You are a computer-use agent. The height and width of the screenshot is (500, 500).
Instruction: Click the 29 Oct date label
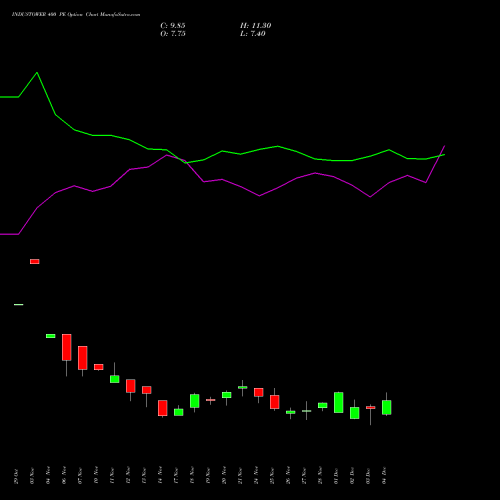pos(17,477)
